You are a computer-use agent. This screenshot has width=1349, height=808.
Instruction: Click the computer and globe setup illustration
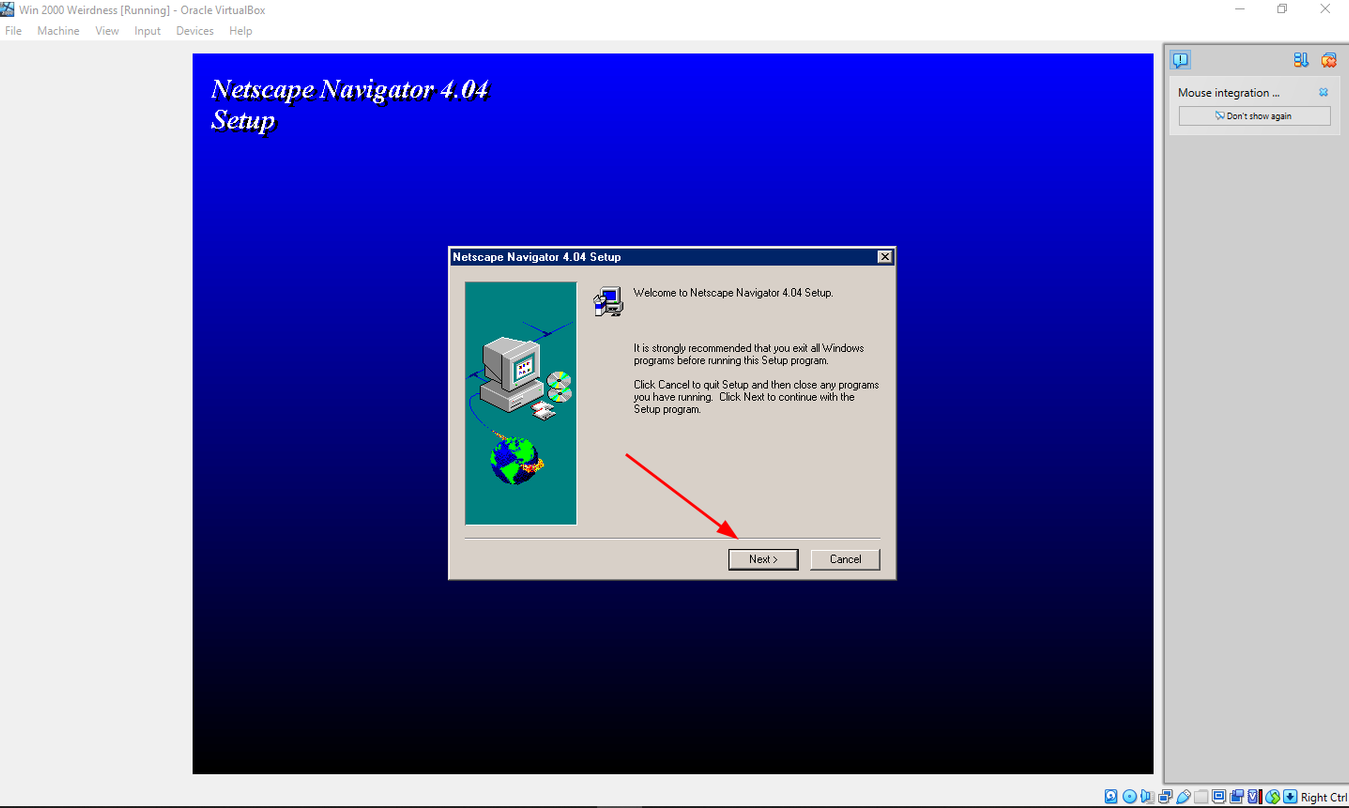click(521, 403)
